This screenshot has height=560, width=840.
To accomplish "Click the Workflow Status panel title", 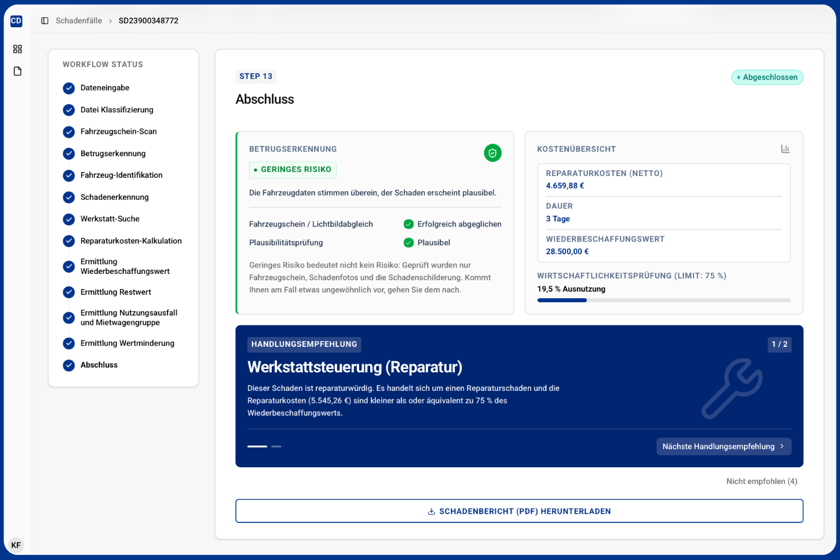I will [x=103, y=64].
